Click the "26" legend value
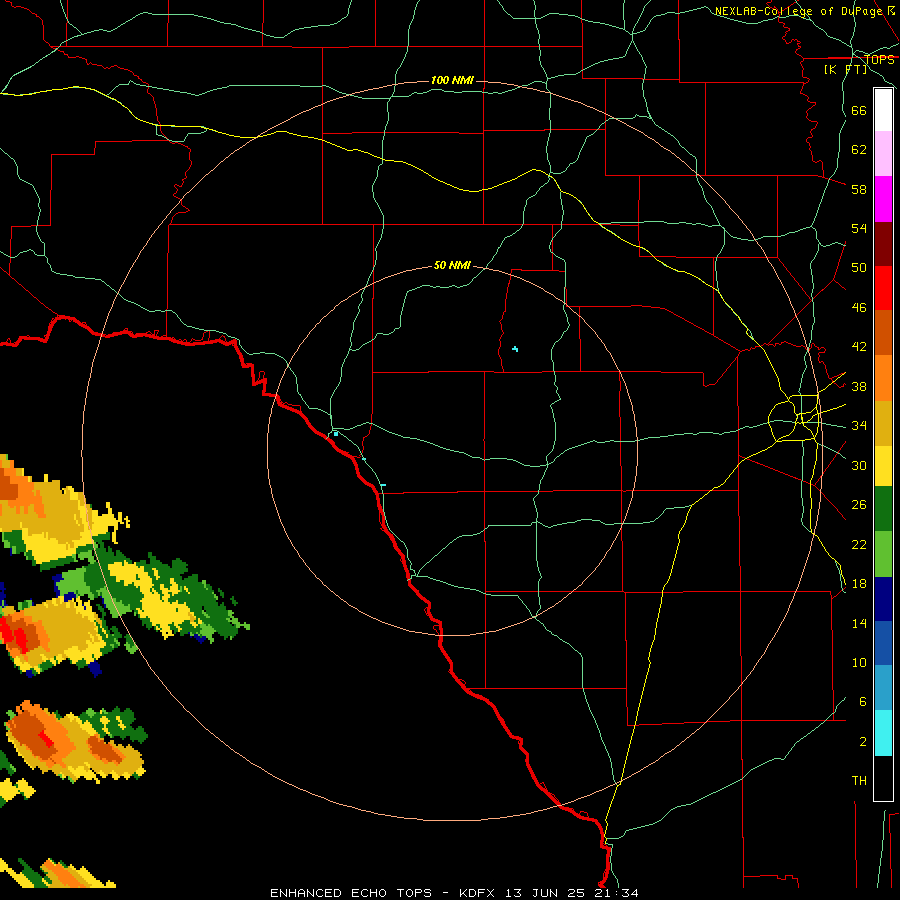Screen dimensions: 900x900 click(859, 505)
